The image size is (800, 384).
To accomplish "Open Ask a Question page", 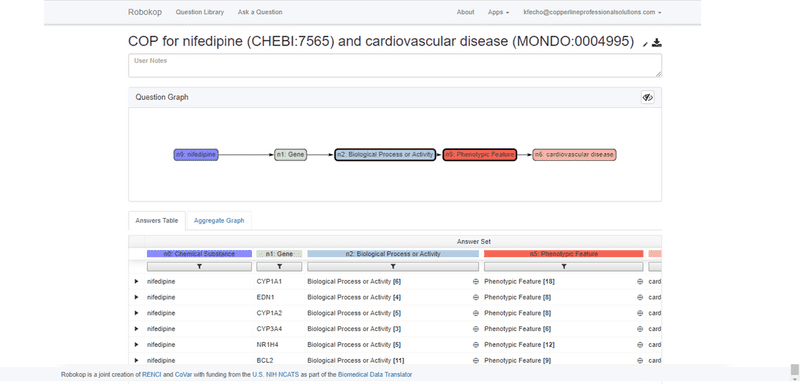I will (260, 12).
